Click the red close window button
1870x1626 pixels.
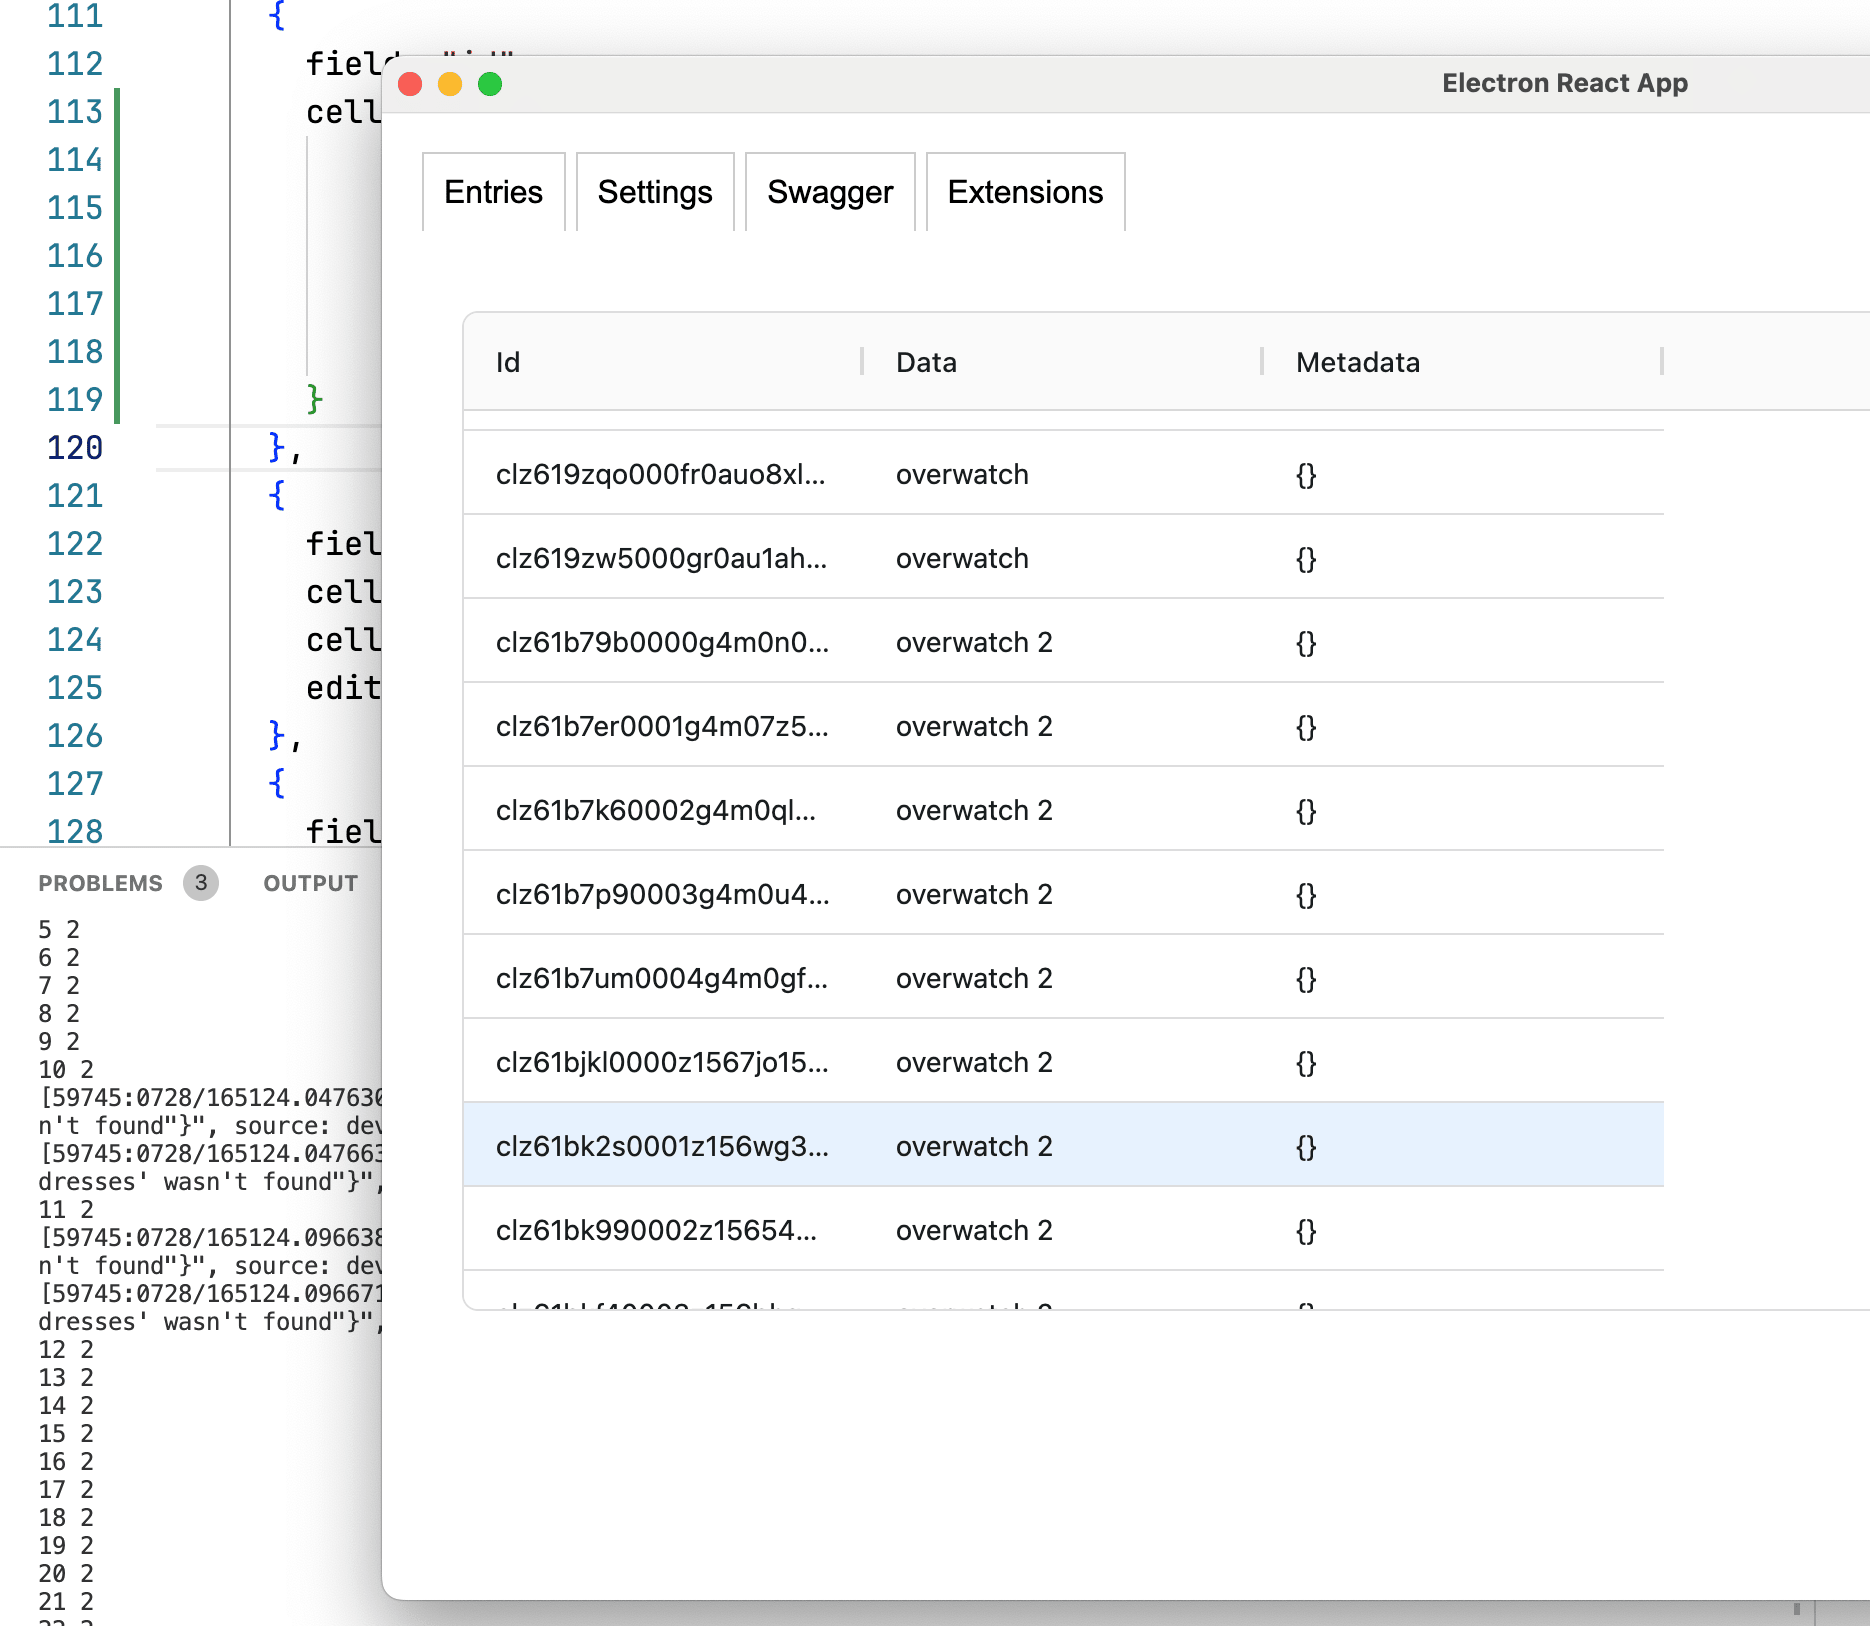pos(410,84)
